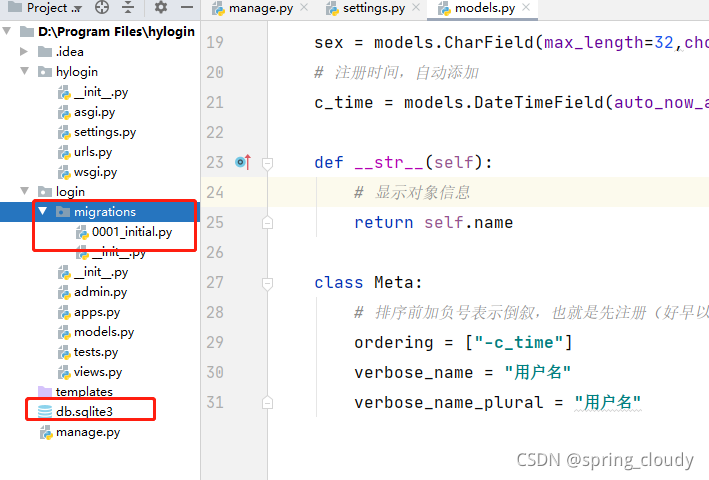
Task: Click the Python file icon of views.py
Action: pyautogui.click(x=64, y=372)
